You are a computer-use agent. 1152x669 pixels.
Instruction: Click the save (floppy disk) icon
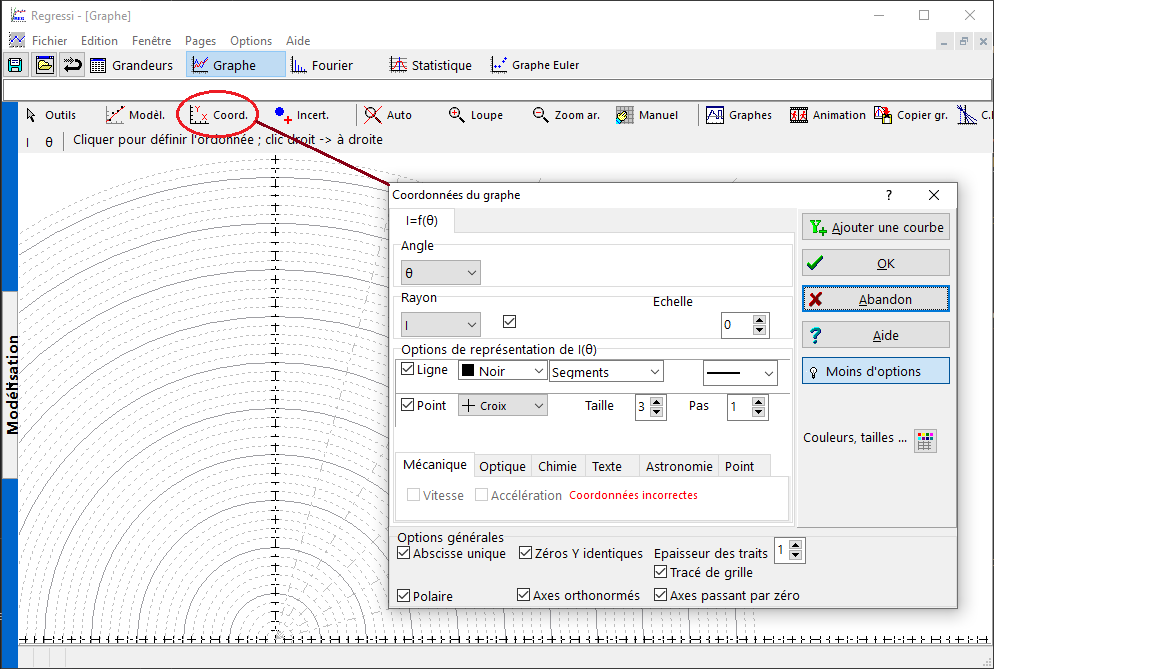point(15,65)
